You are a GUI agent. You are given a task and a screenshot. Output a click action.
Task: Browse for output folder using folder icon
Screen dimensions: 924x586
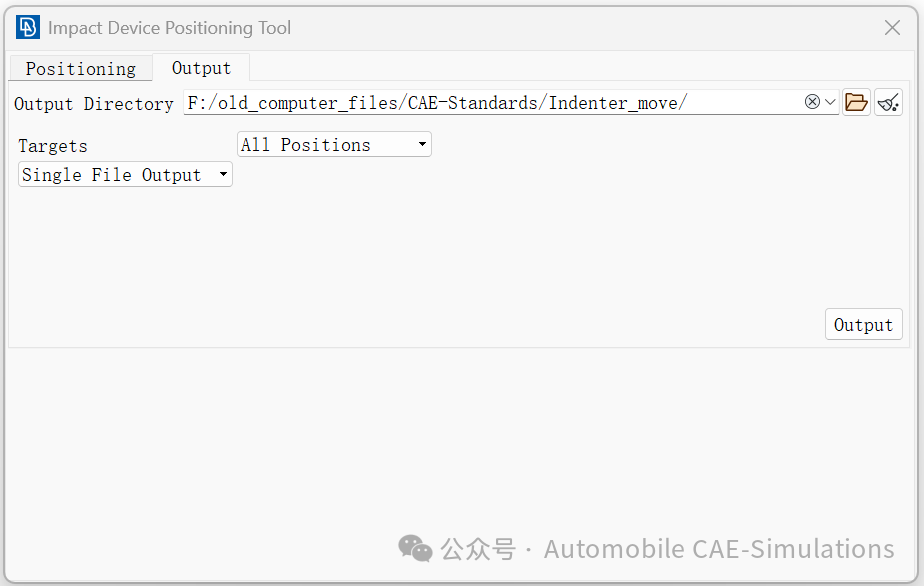(x=856, y=103)
